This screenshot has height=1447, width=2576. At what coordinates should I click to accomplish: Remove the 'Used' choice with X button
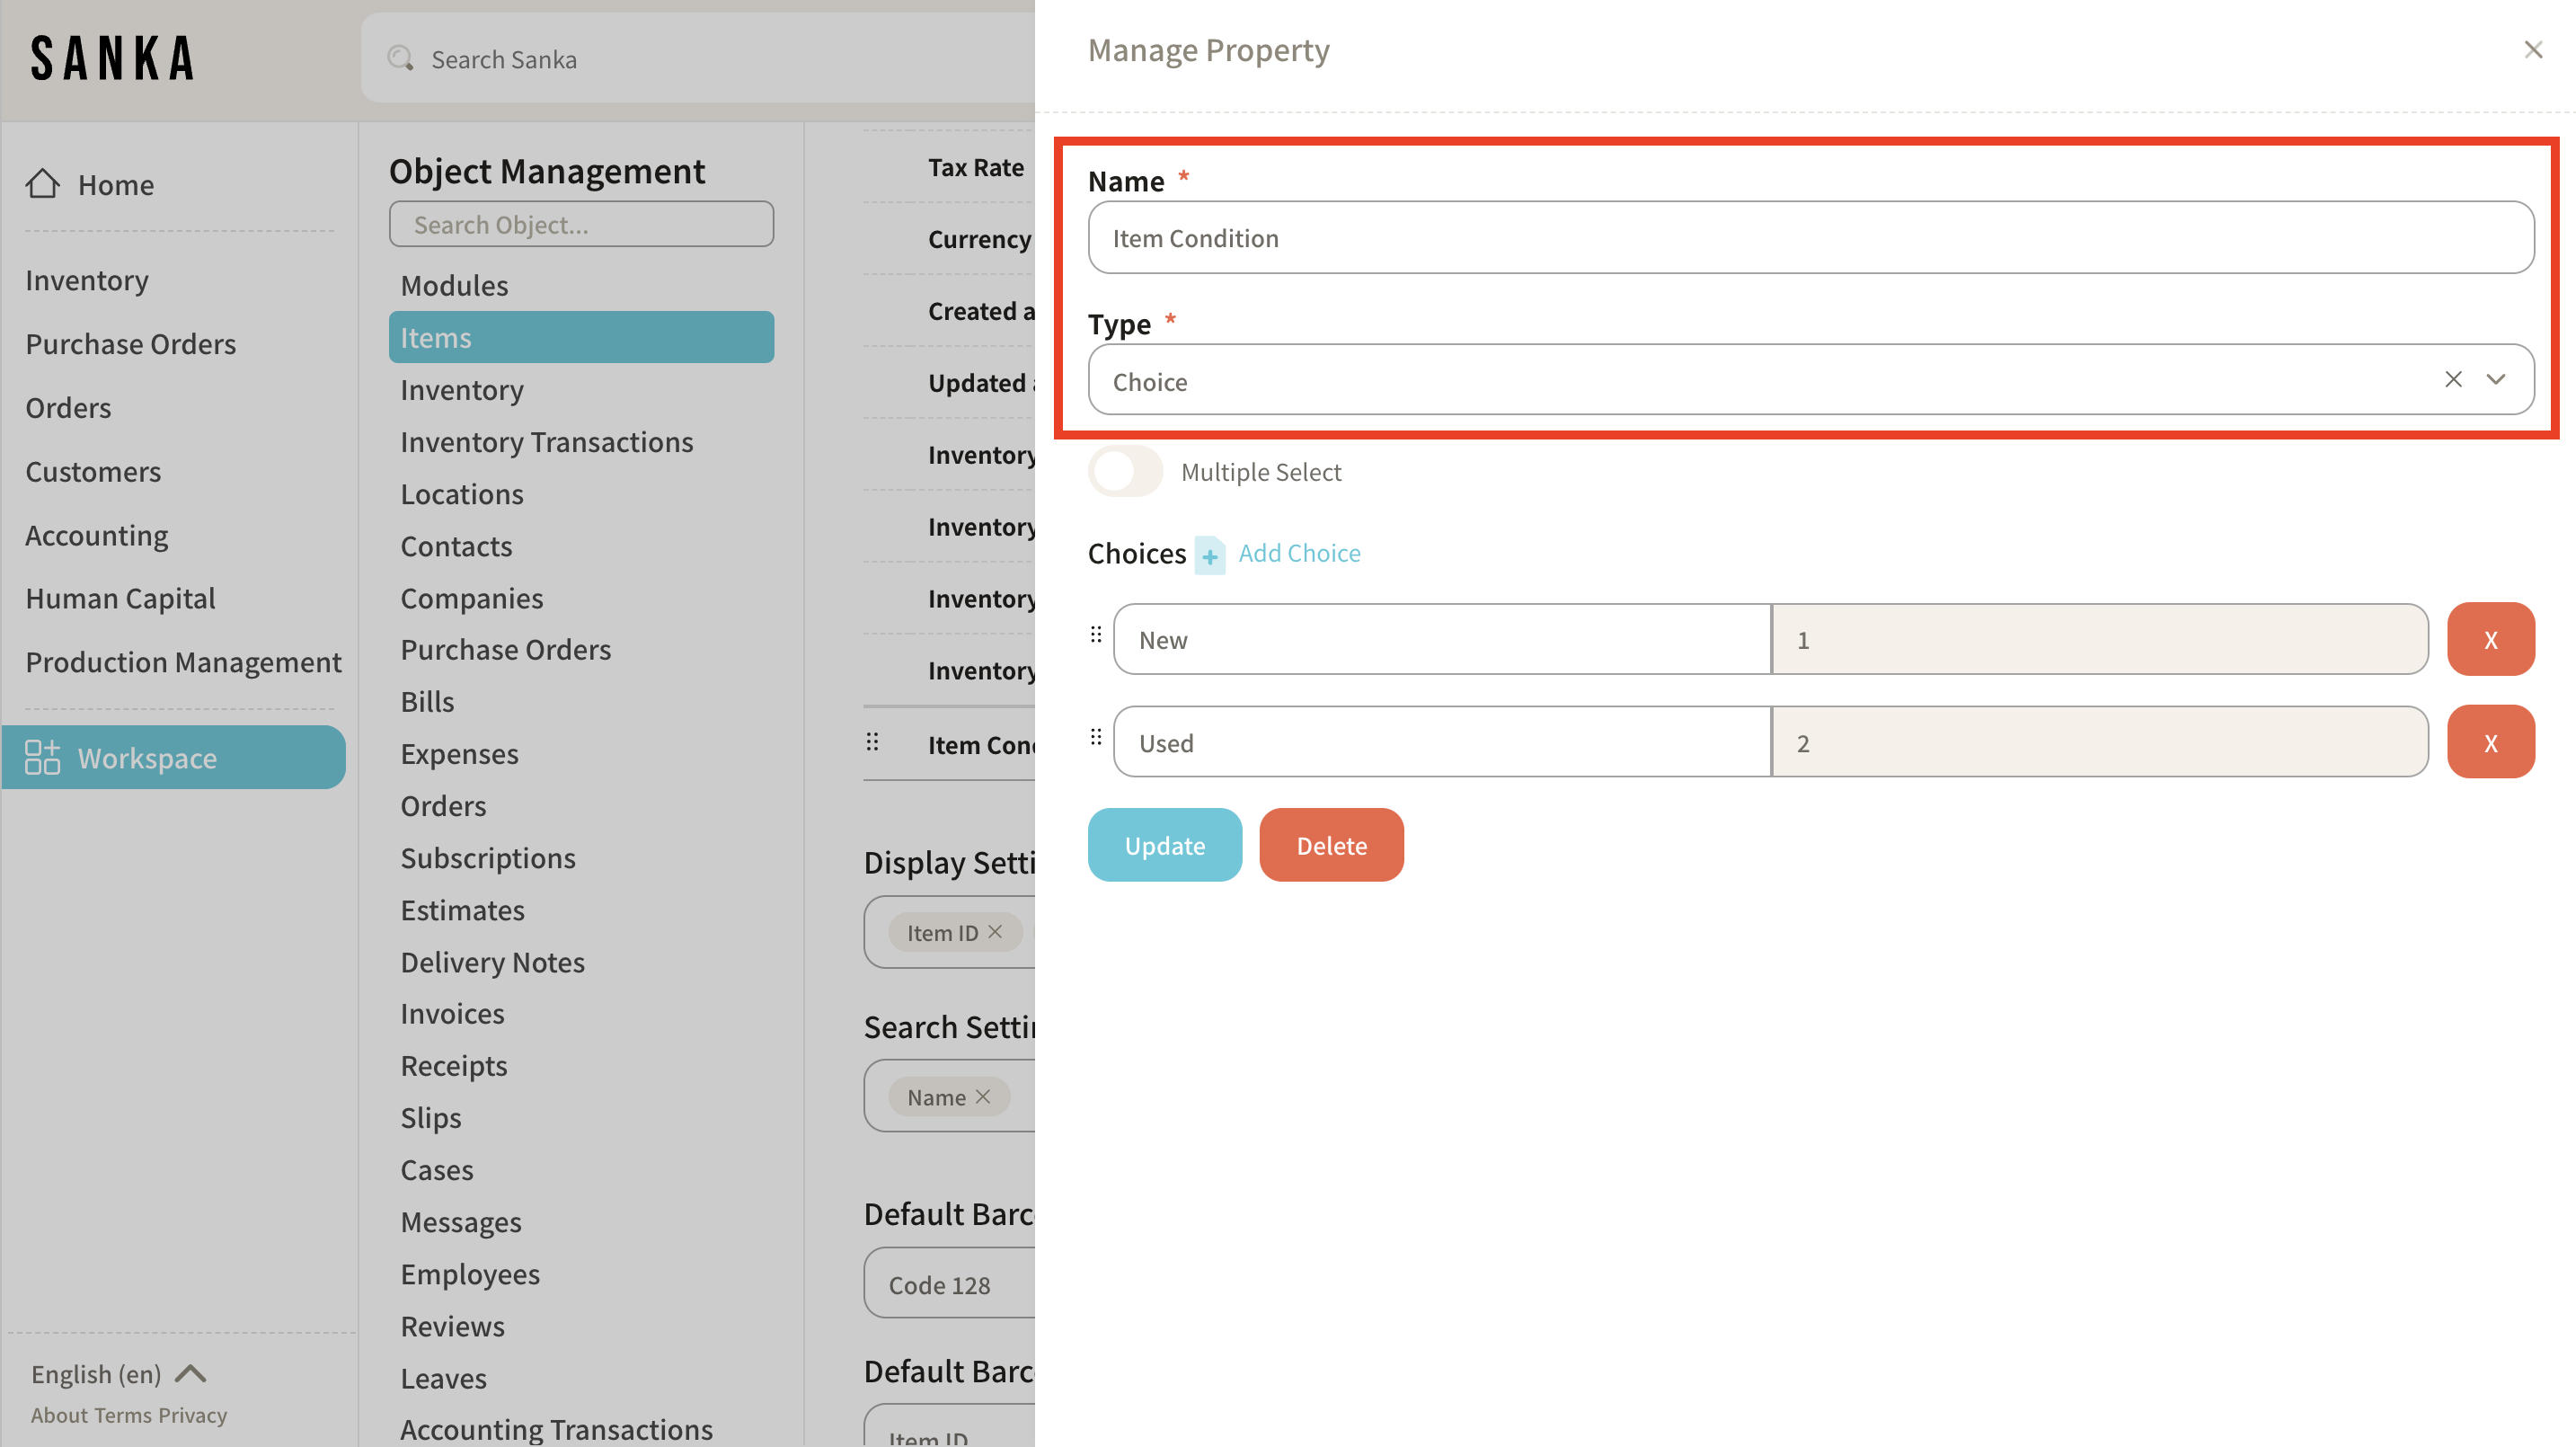pyautogui.click(x=2489, y=742)
